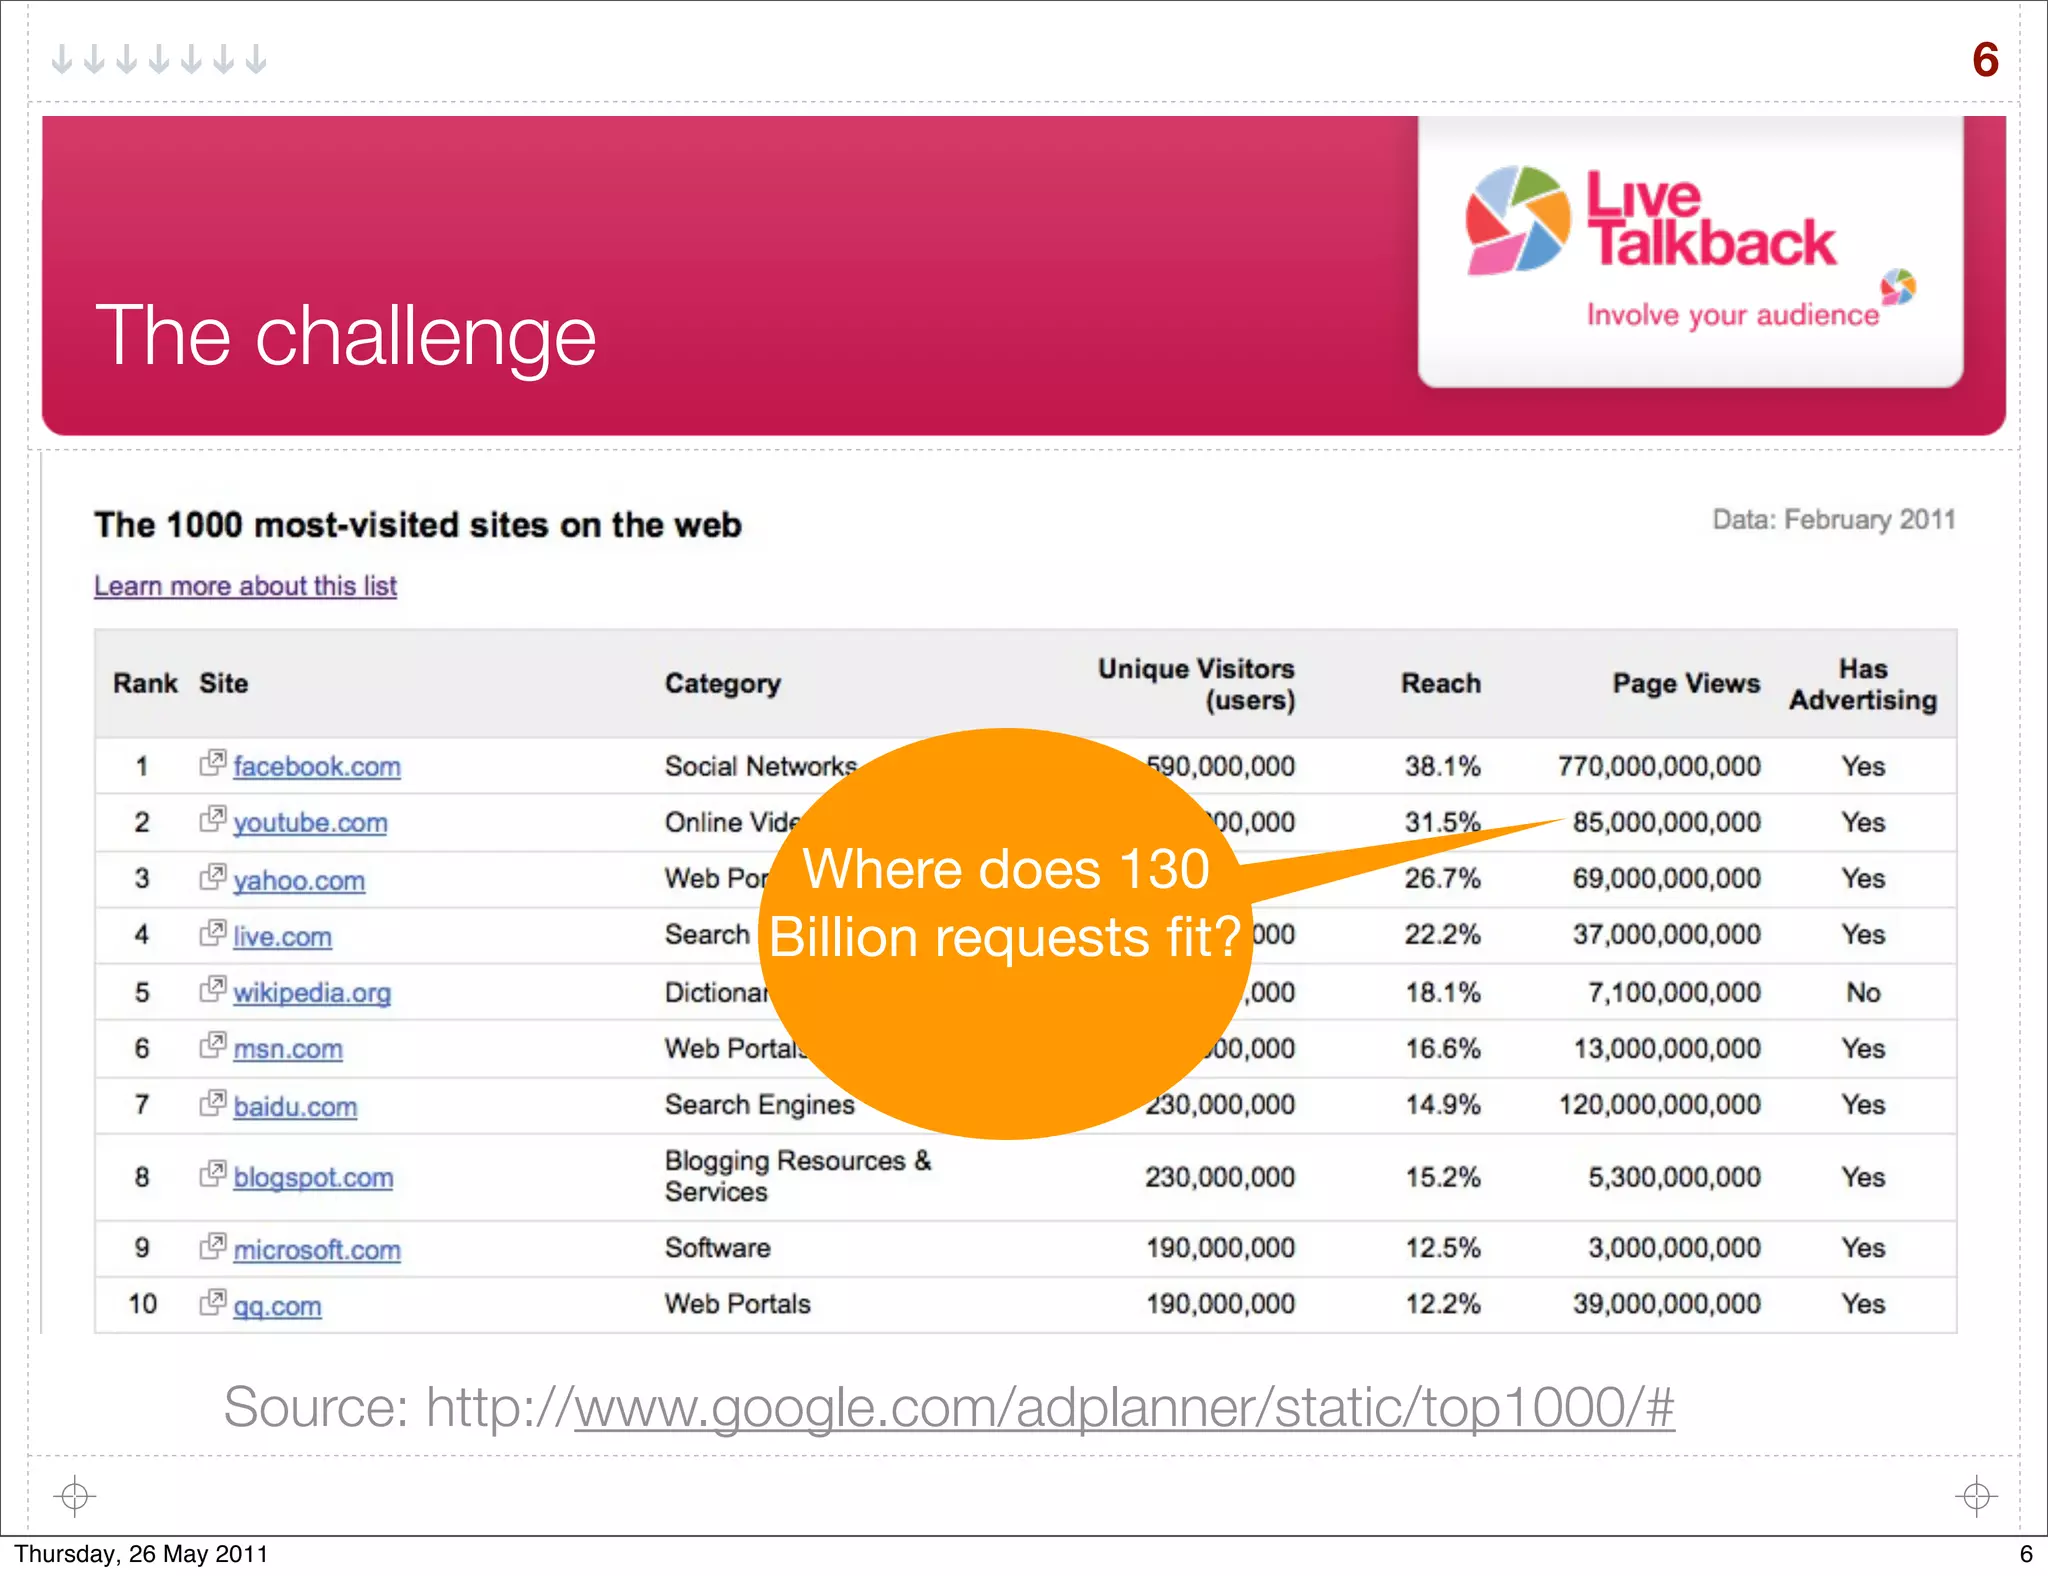The image size is (2048, 1576).
Task: Open the blogspot.com site link
Action: [x=313, y=1178]
